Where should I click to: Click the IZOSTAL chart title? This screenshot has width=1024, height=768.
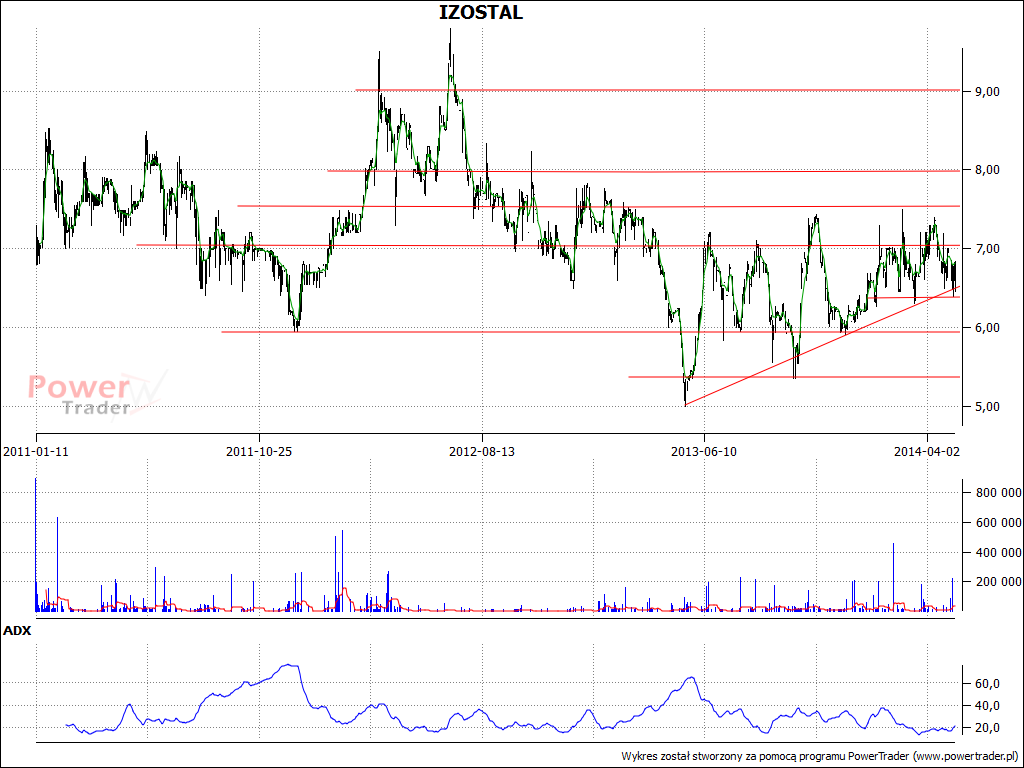point(481,12)
